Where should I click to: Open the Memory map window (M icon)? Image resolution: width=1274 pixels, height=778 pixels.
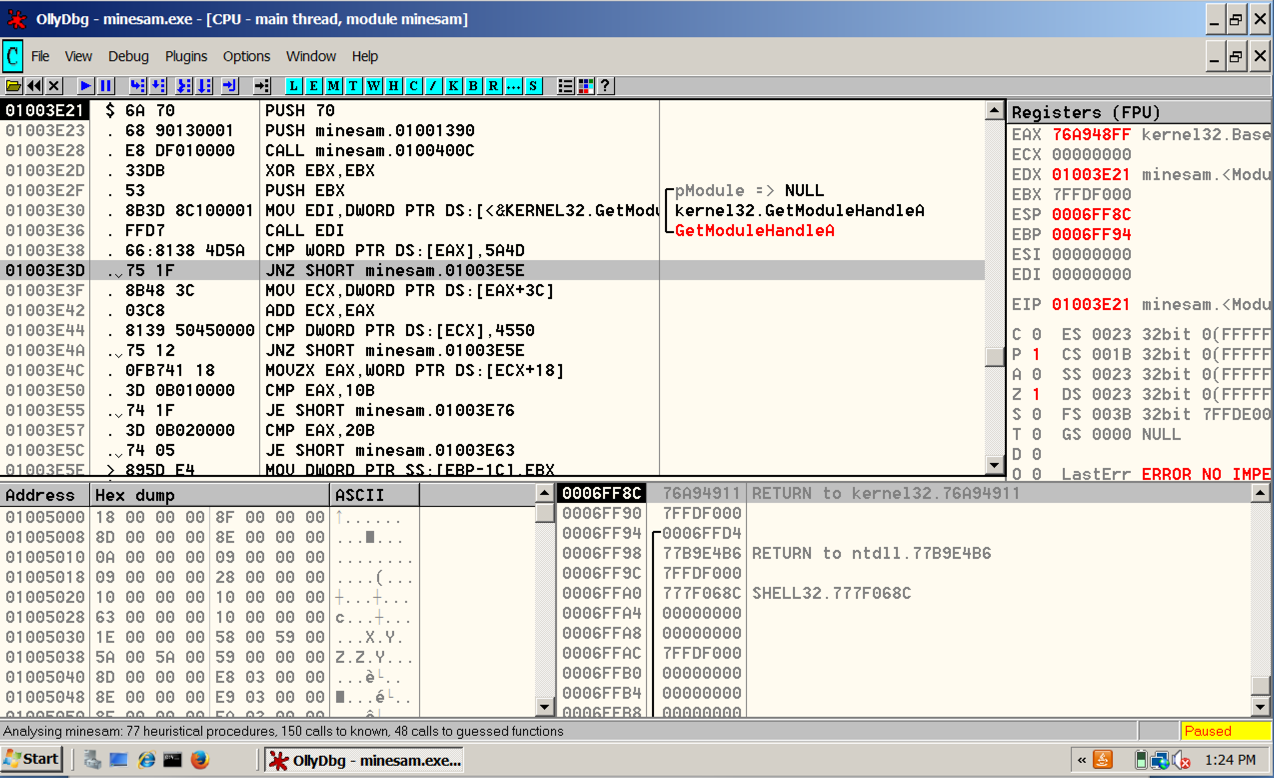333,86
